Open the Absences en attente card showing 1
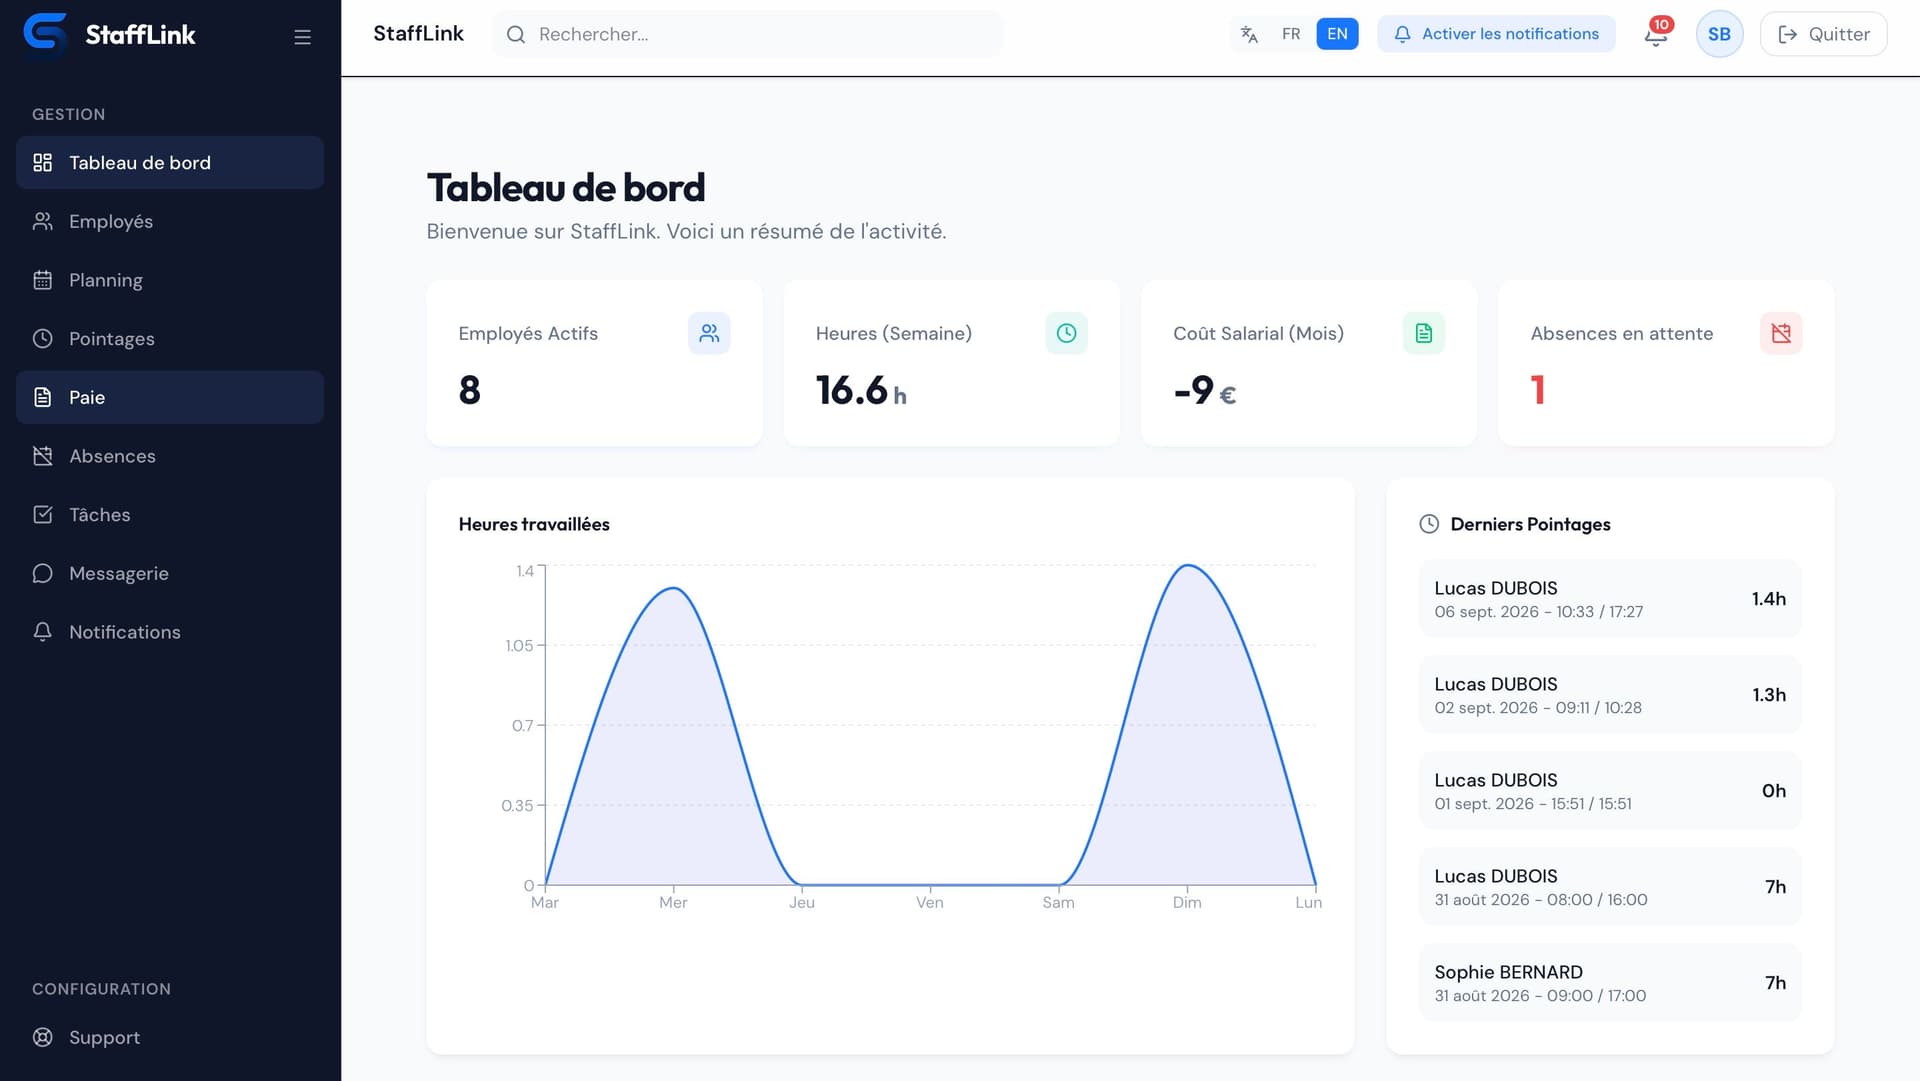1920x1081 pixels. (1666, 363)
